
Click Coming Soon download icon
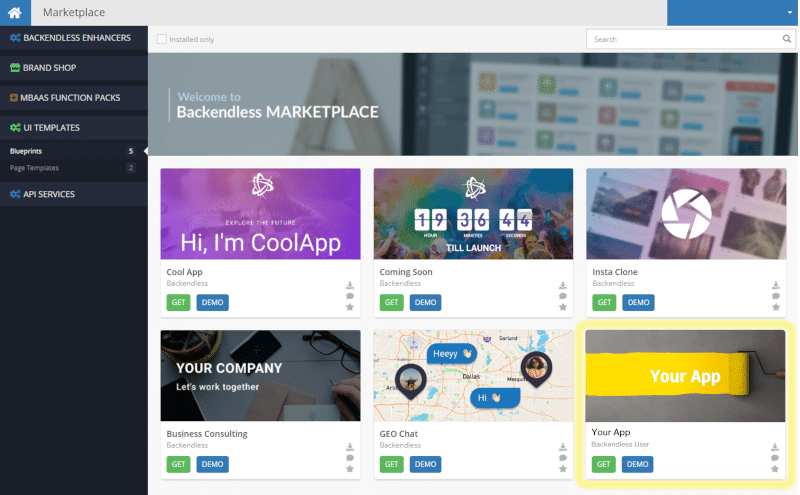click(563, 285)
